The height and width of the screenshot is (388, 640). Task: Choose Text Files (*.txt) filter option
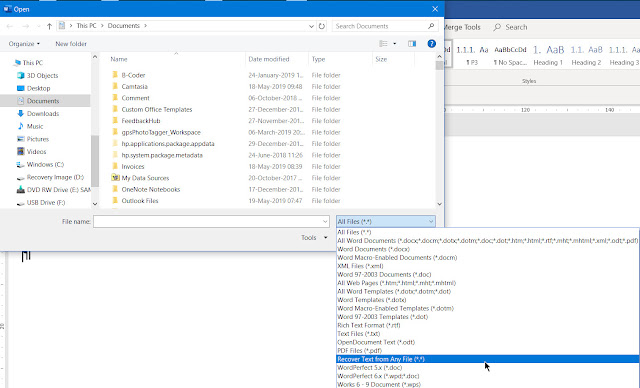[x=487, y=334]
